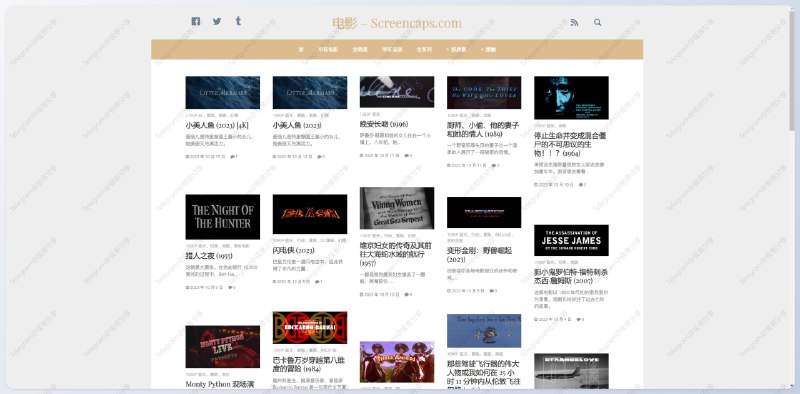Open the Little Mermaid 4K thumbnail
Screen dimensions: 800x394
[222, 92]
